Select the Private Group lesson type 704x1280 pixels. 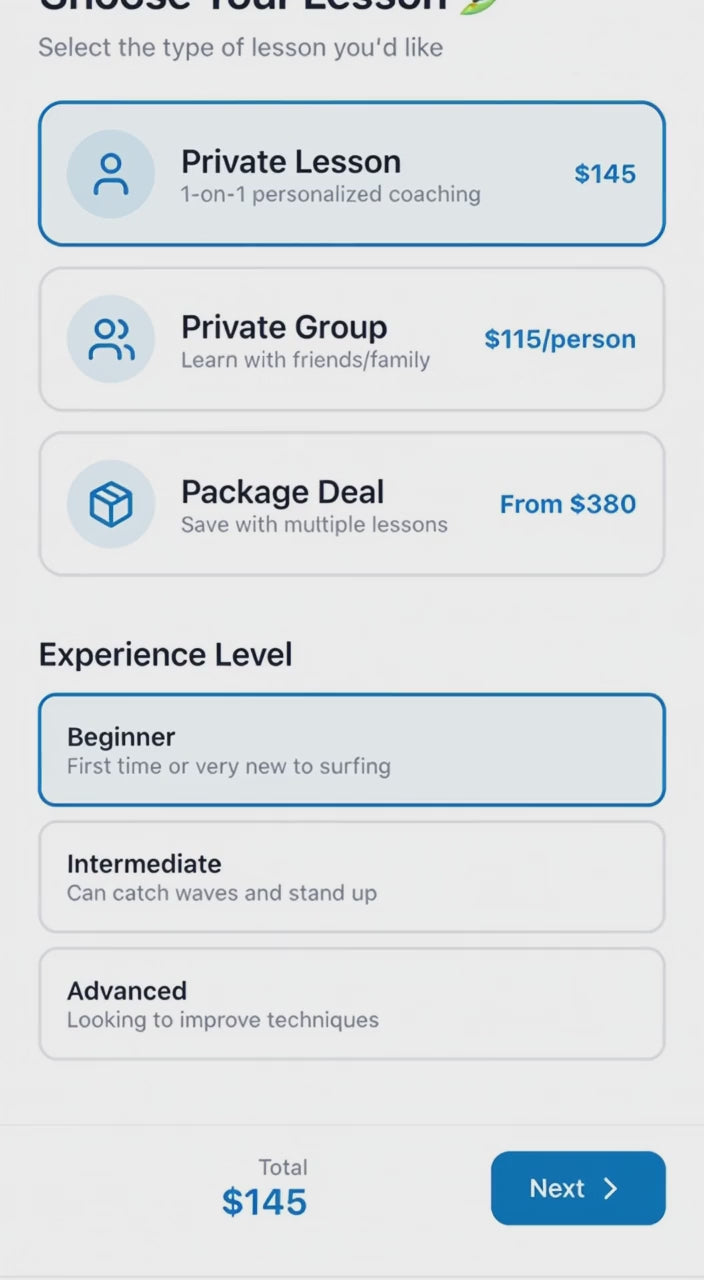(352, 339)
